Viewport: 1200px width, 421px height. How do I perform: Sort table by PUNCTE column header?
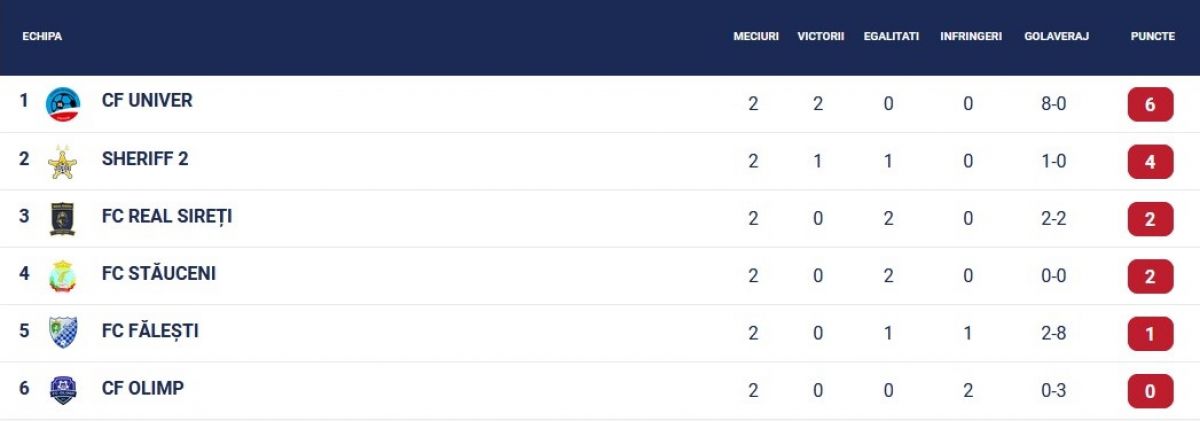point(1152,36)
